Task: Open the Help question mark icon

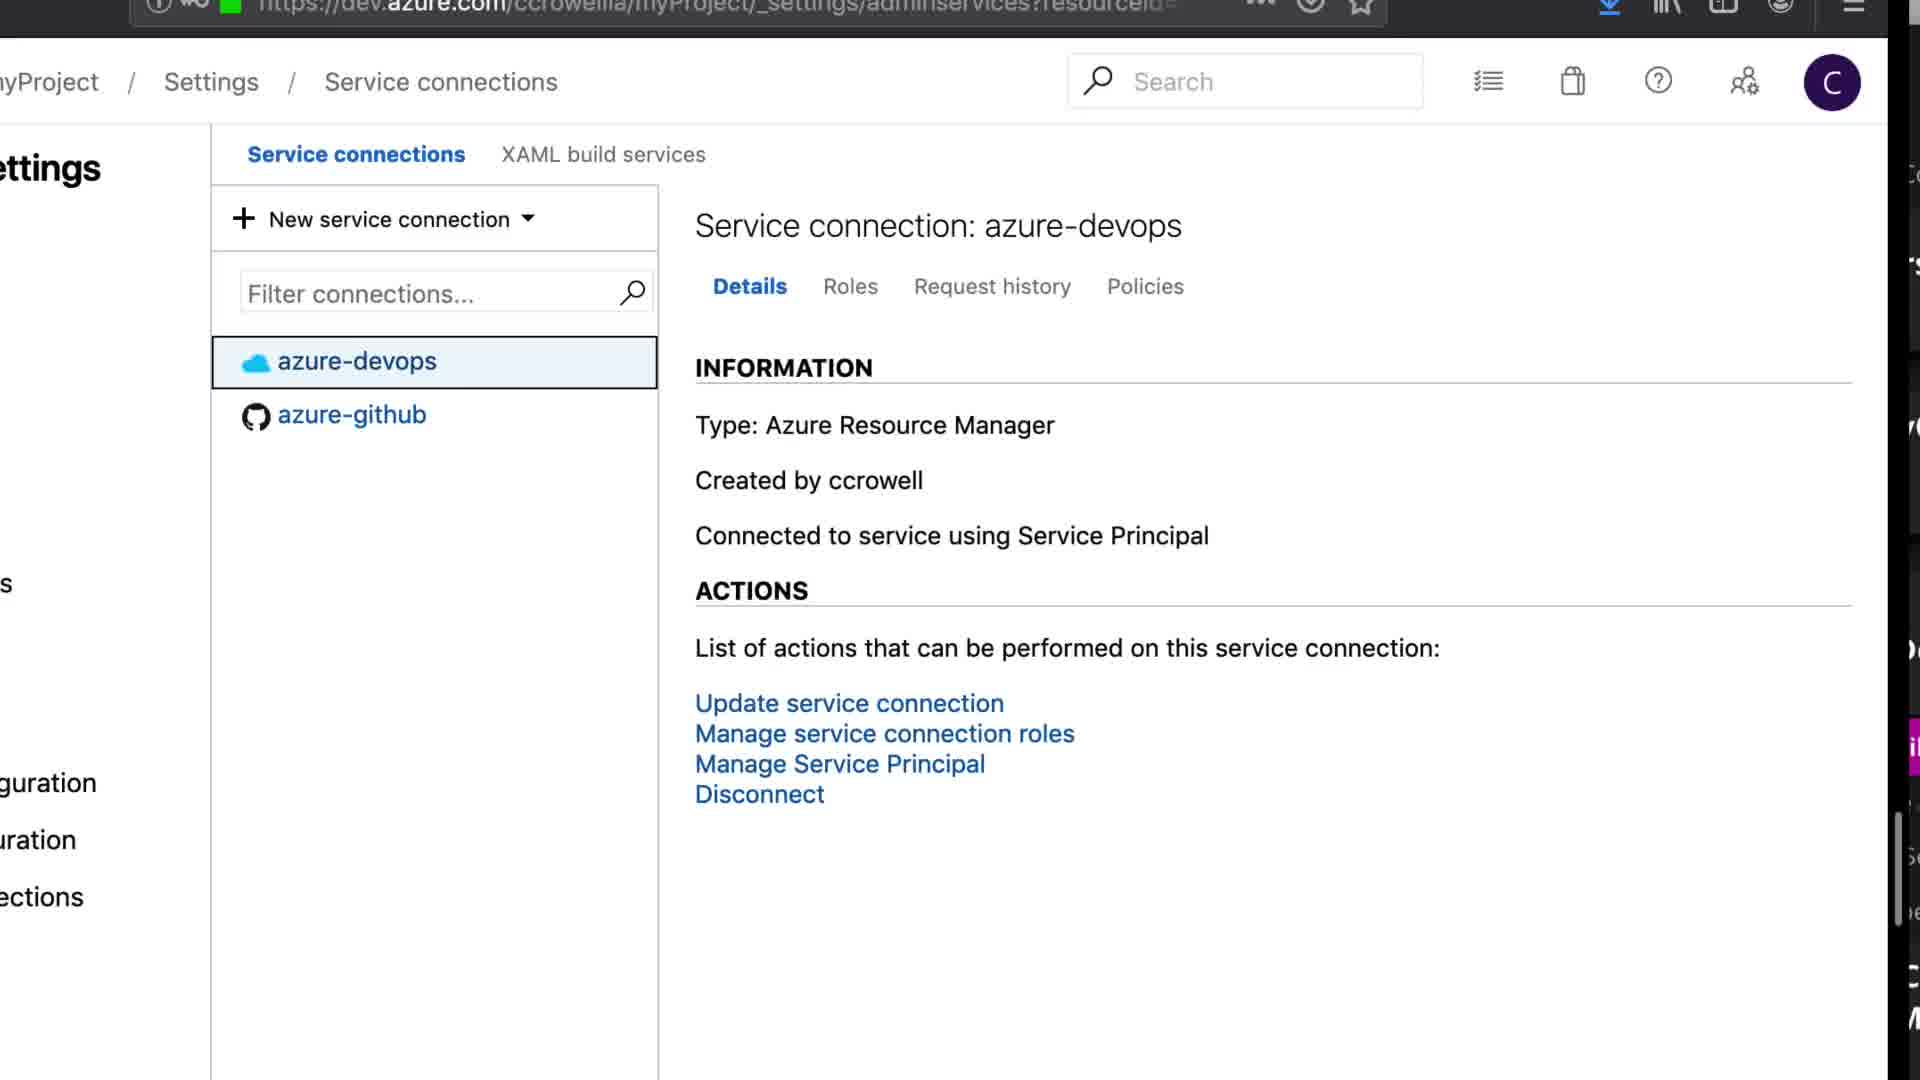Action: [1658, 81]
